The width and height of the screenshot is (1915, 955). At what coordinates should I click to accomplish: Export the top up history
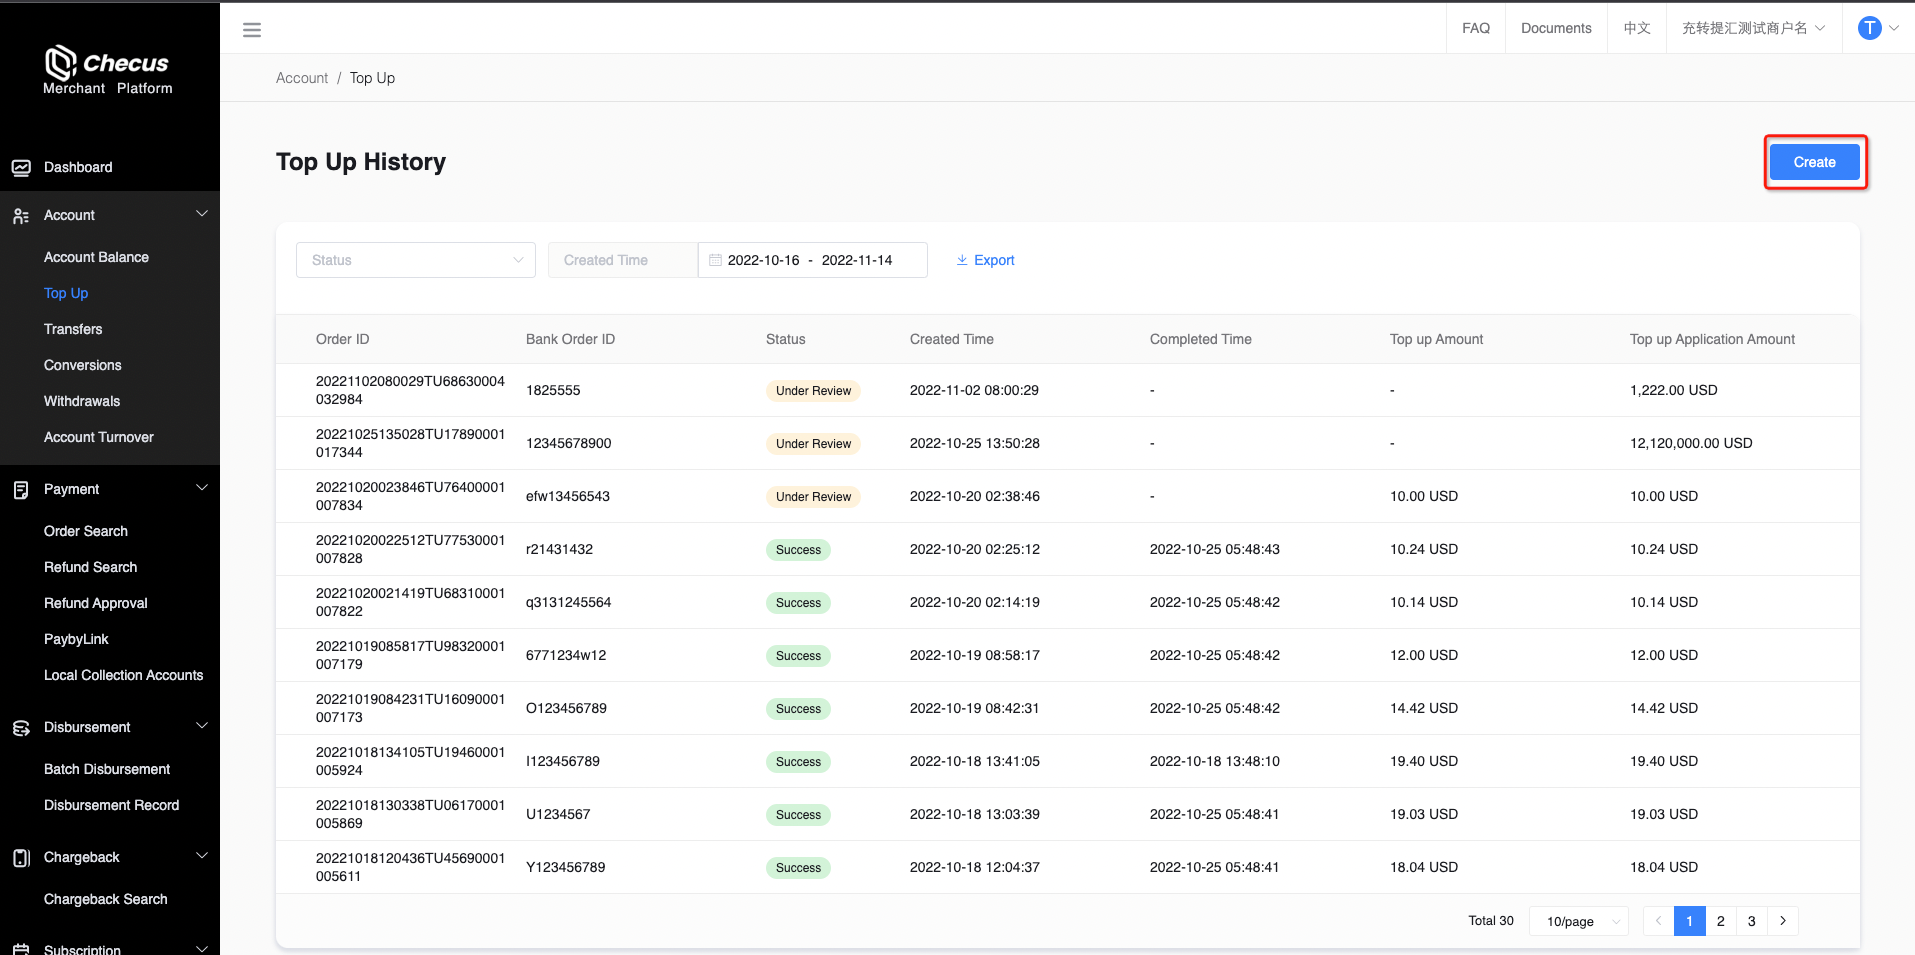985,260
